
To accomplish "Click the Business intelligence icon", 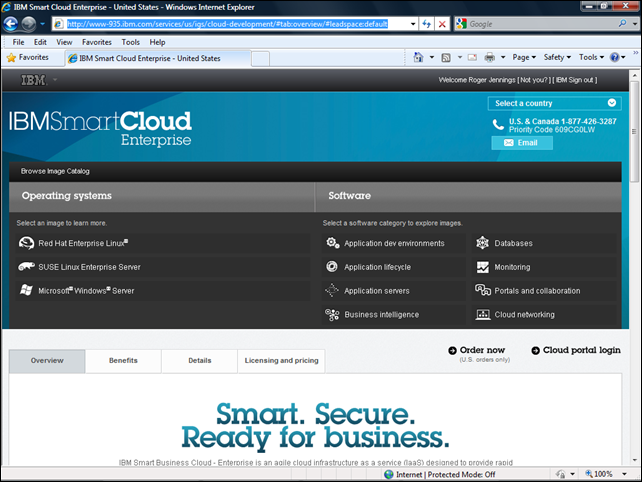I will (x=332, y=315).
